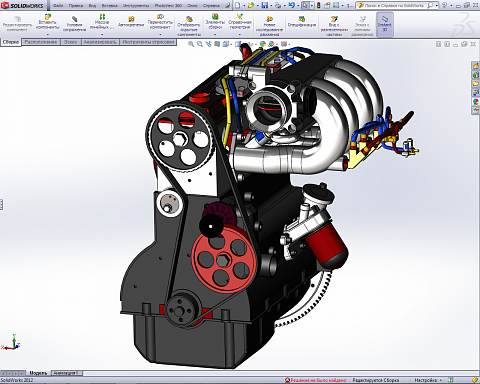Click the Section View icon
480x384 pixels.
[x=217, y=44]
